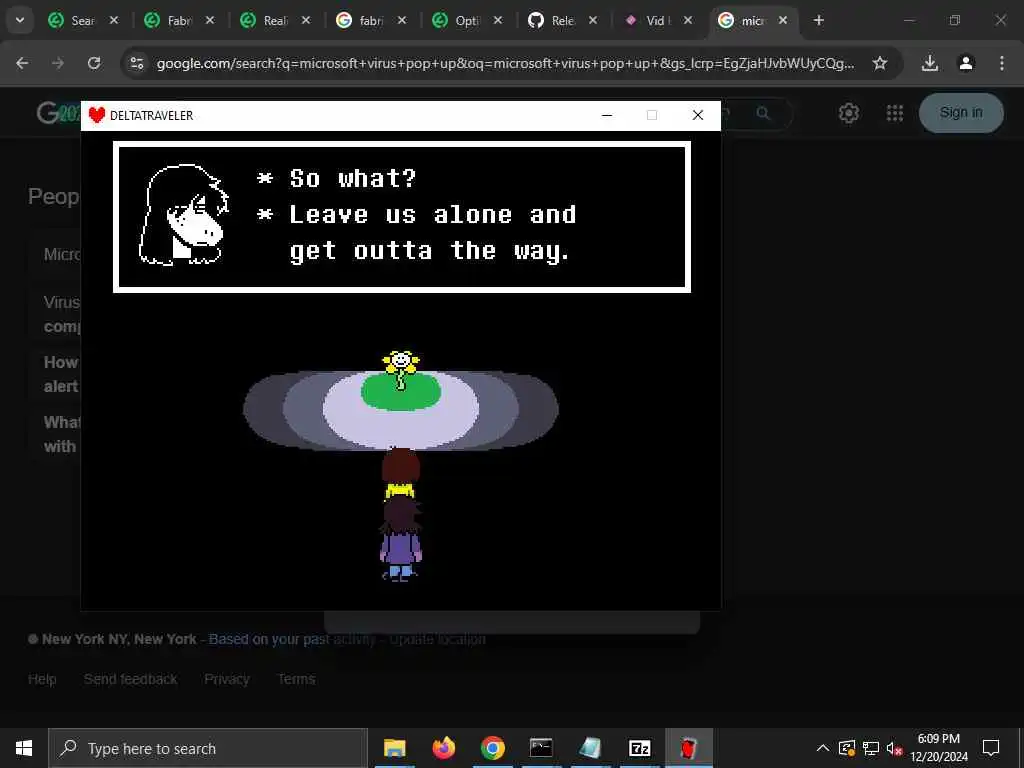Open the Windows Start menu
Image resolution: width=1024 pixels, height=768 pixels.
[24, 748]
